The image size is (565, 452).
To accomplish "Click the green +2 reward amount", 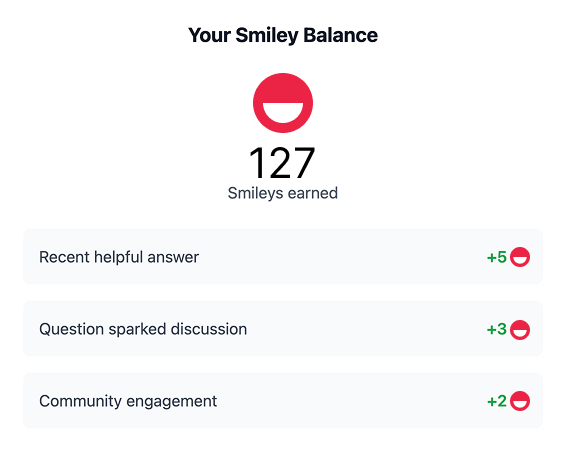I will pos(497,401).
